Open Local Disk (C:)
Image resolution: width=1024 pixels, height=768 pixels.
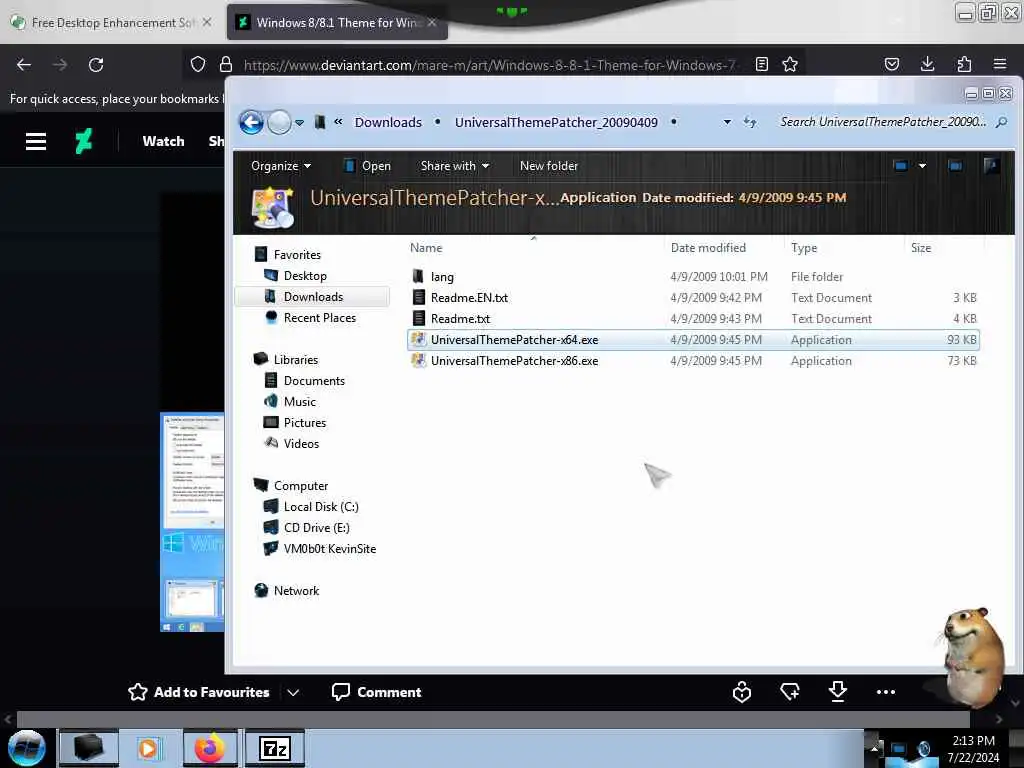(321, 507)
